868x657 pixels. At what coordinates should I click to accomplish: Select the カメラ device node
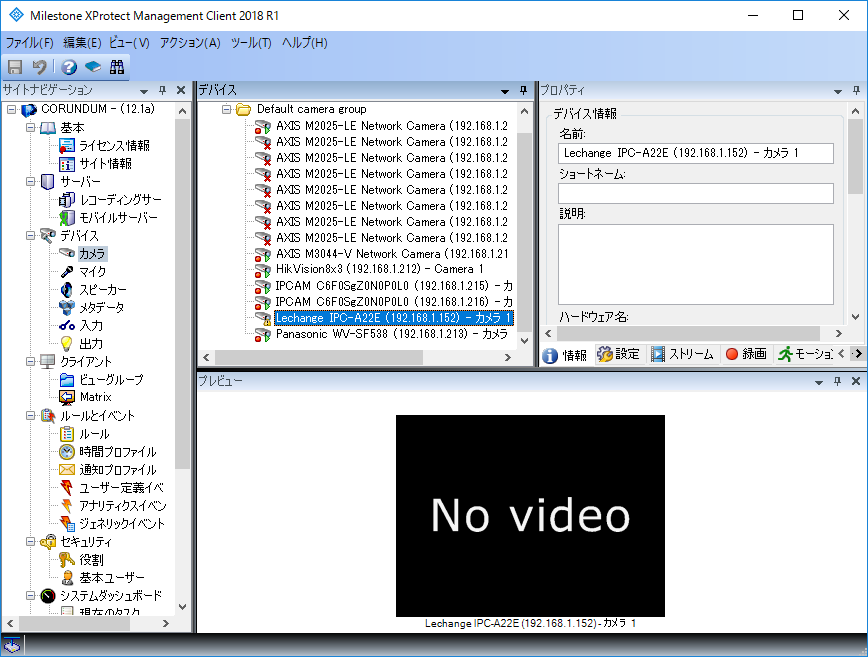(x=92, y=254)
